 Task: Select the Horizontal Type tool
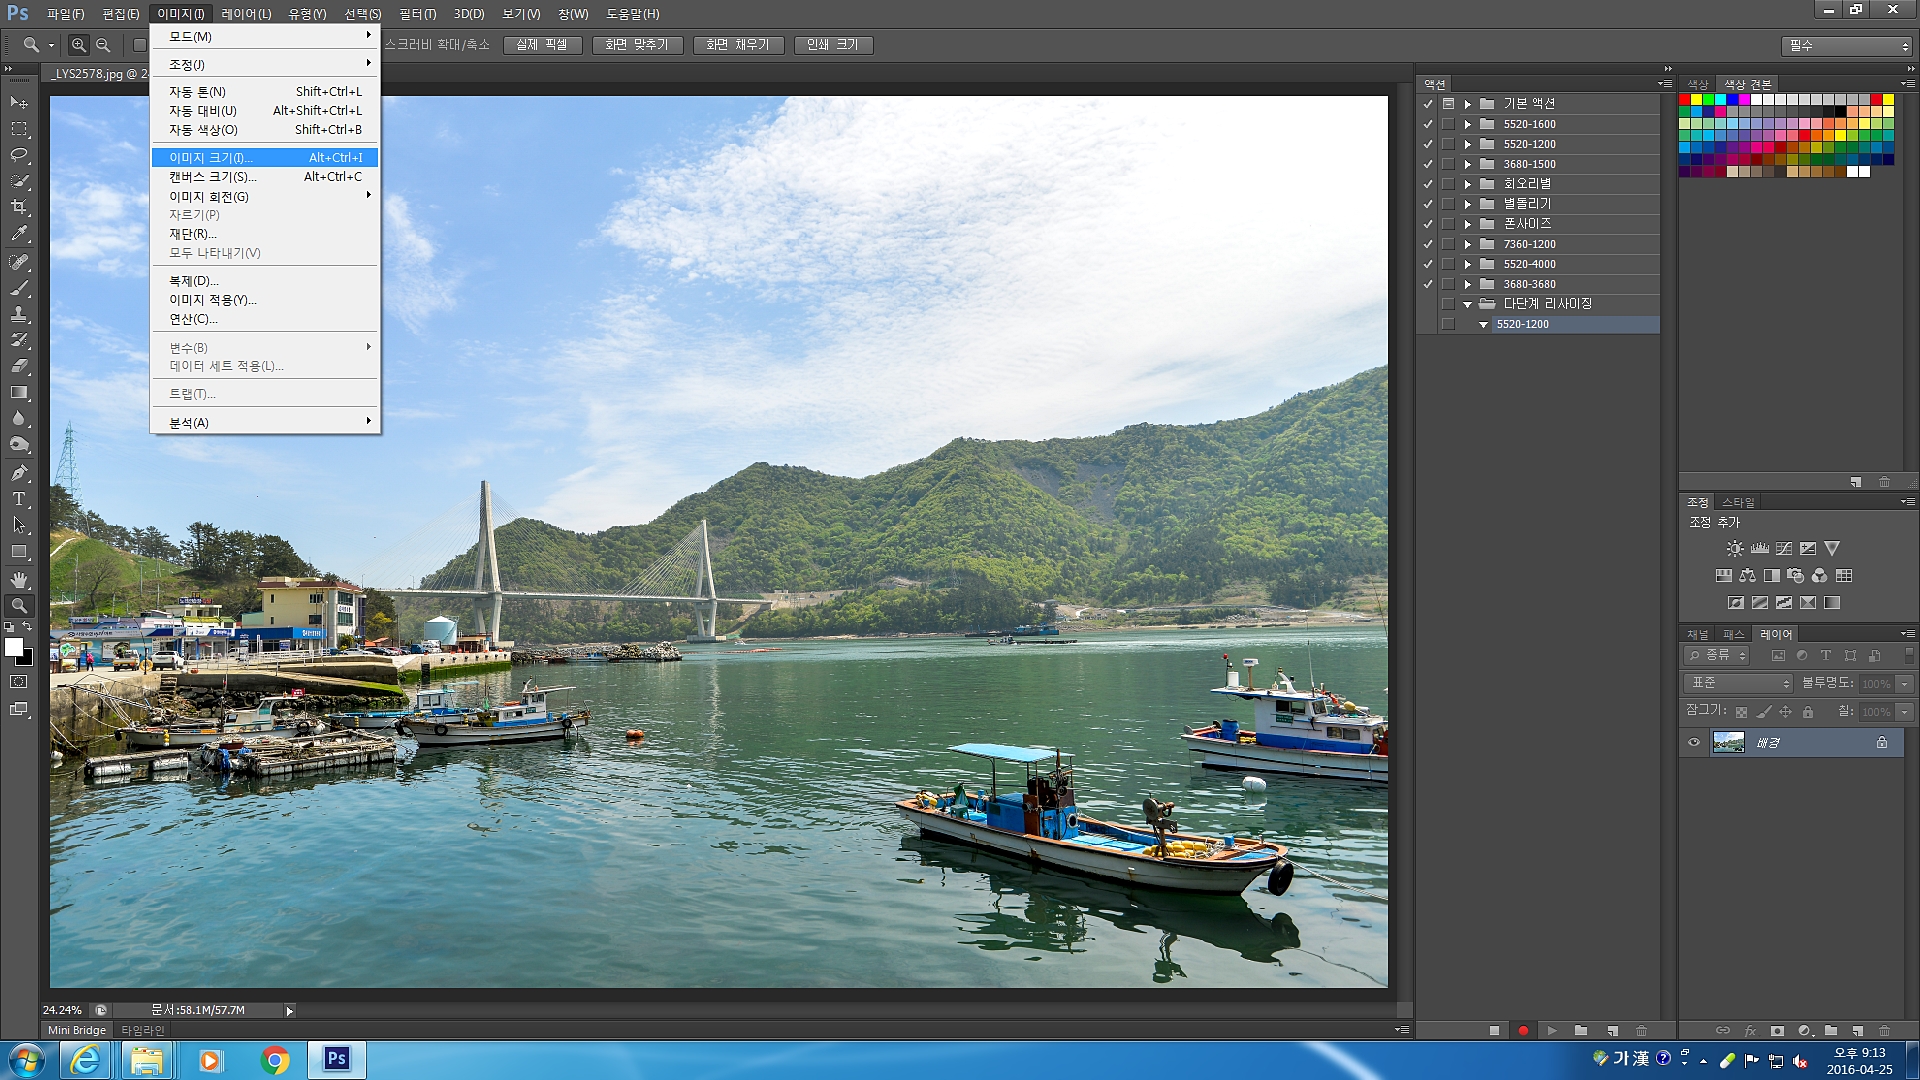click(19, 499)
